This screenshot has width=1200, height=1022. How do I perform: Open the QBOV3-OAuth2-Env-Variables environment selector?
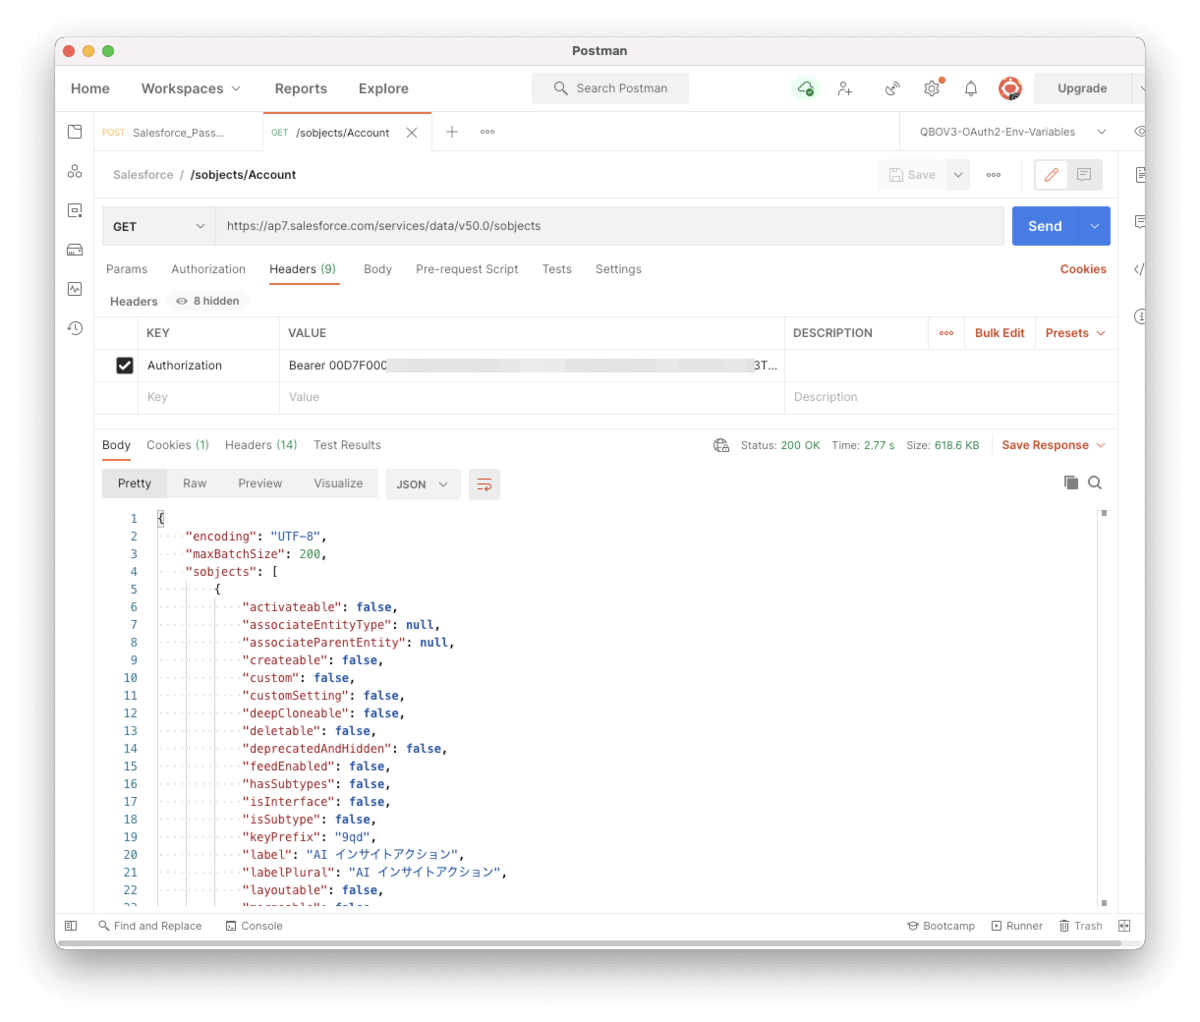click(x=1012, y=132)
